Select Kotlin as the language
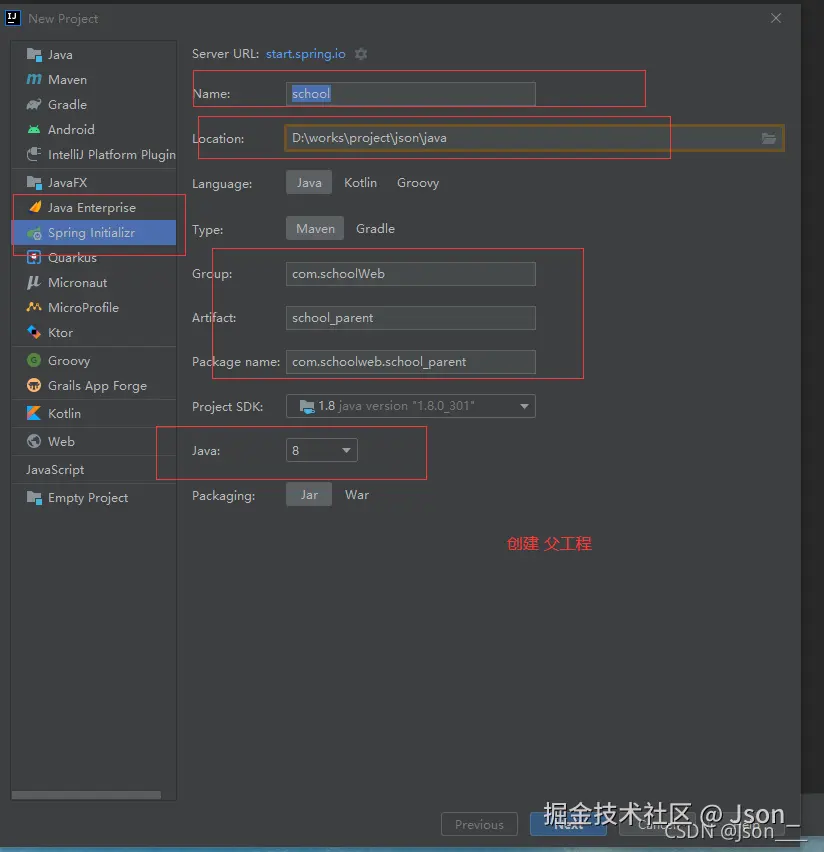Viewport: 824px width, 852px height. (360, 183)
